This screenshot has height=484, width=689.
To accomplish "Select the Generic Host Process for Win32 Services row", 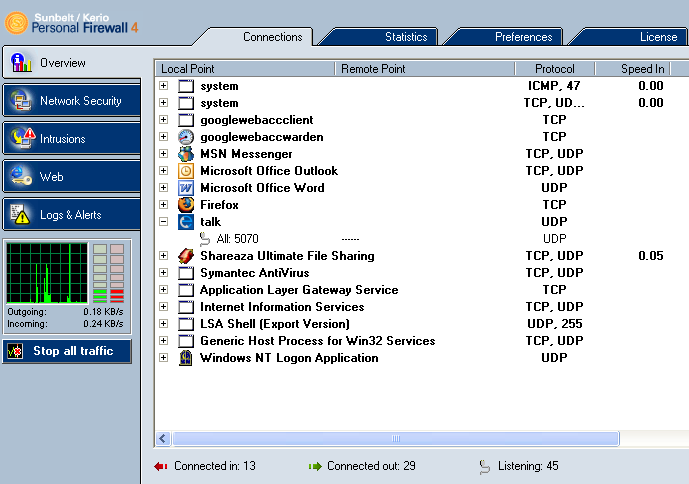I will click(x=422, y=341).
